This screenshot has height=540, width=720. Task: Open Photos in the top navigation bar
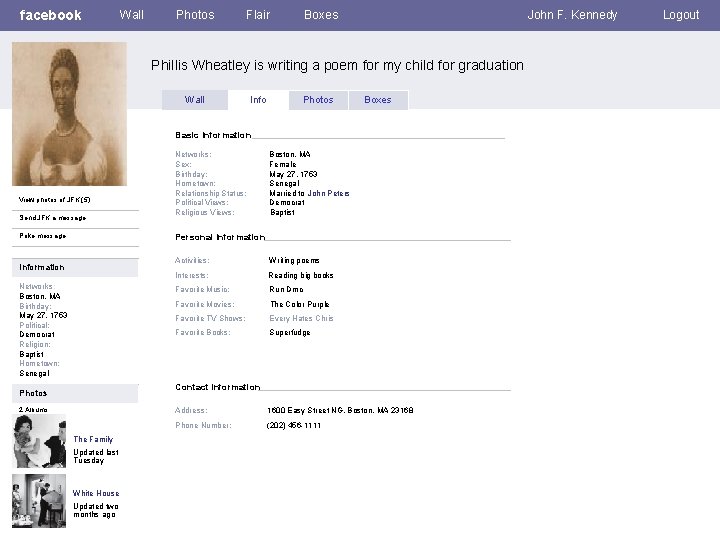(195, 15)
